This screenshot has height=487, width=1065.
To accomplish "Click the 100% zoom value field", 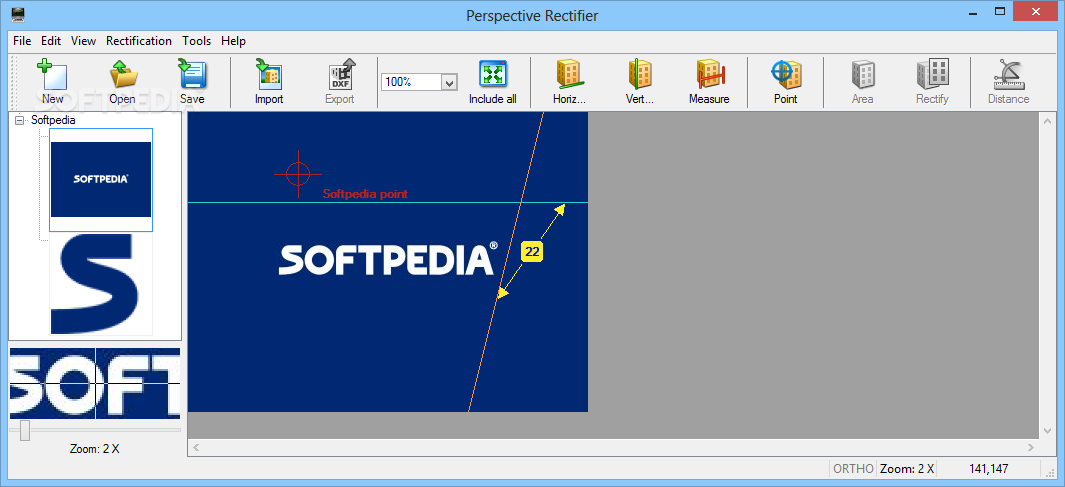I will 412,82.
